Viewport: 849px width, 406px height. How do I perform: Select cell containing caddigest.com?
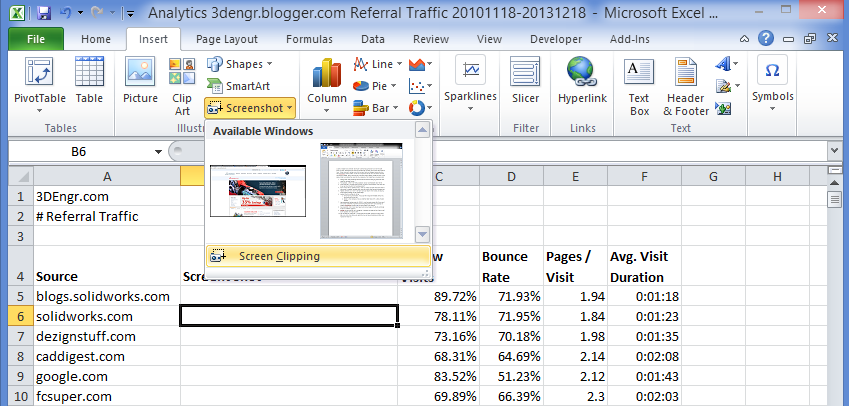pos(107,356)
